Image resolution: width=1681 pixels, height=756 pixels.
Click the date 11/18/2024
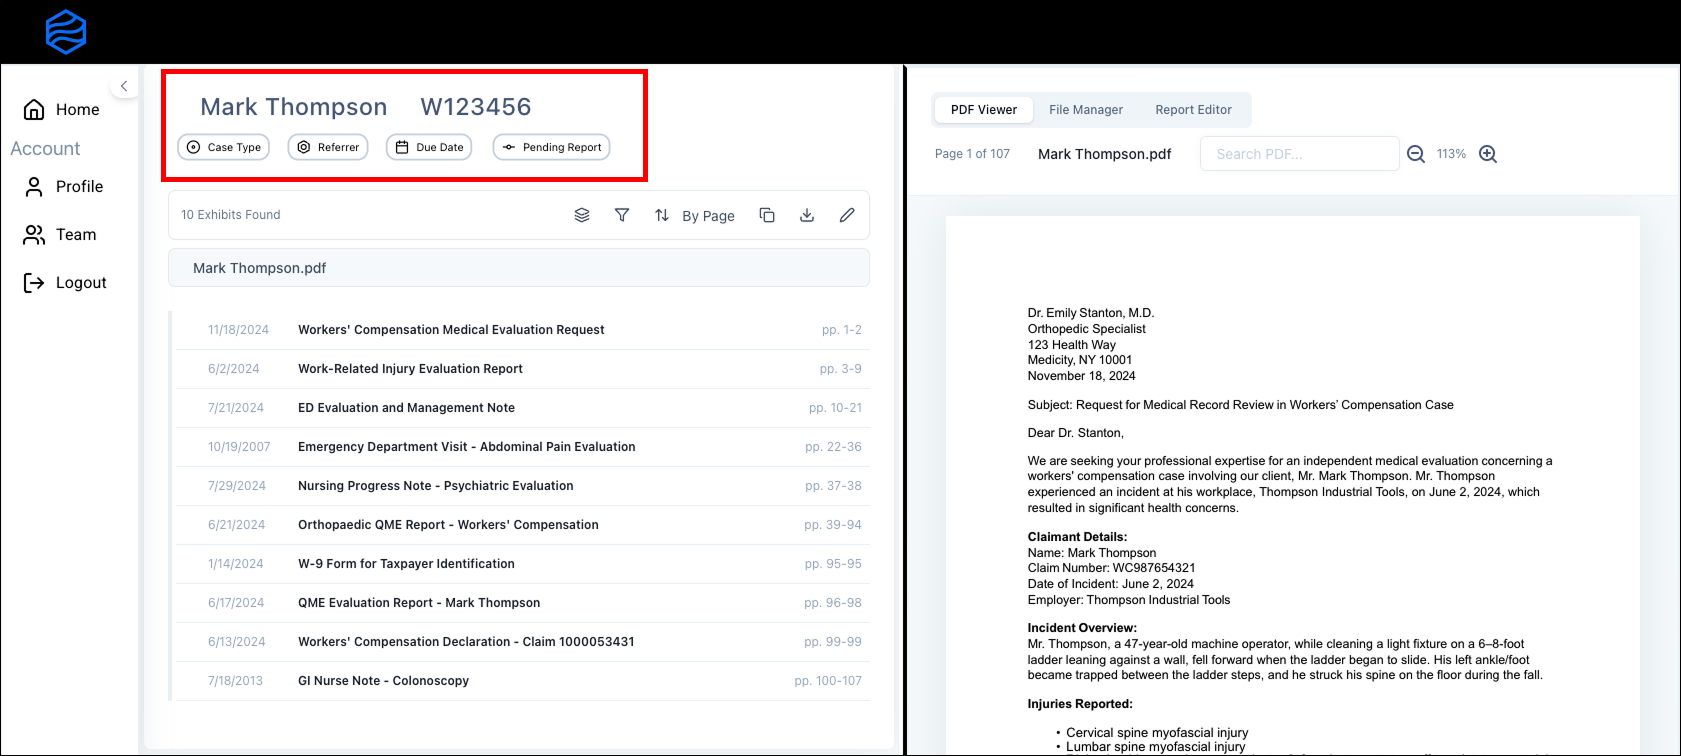click(x=238, y=329)
